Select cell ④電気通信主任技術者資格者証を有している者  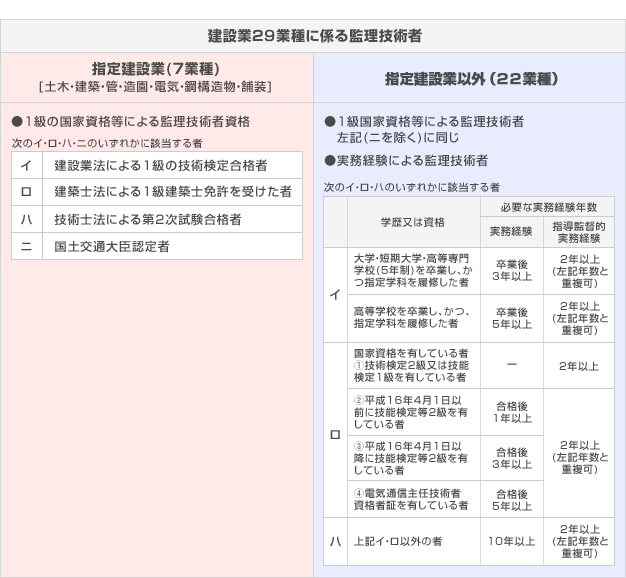click(x=414, y=499)
